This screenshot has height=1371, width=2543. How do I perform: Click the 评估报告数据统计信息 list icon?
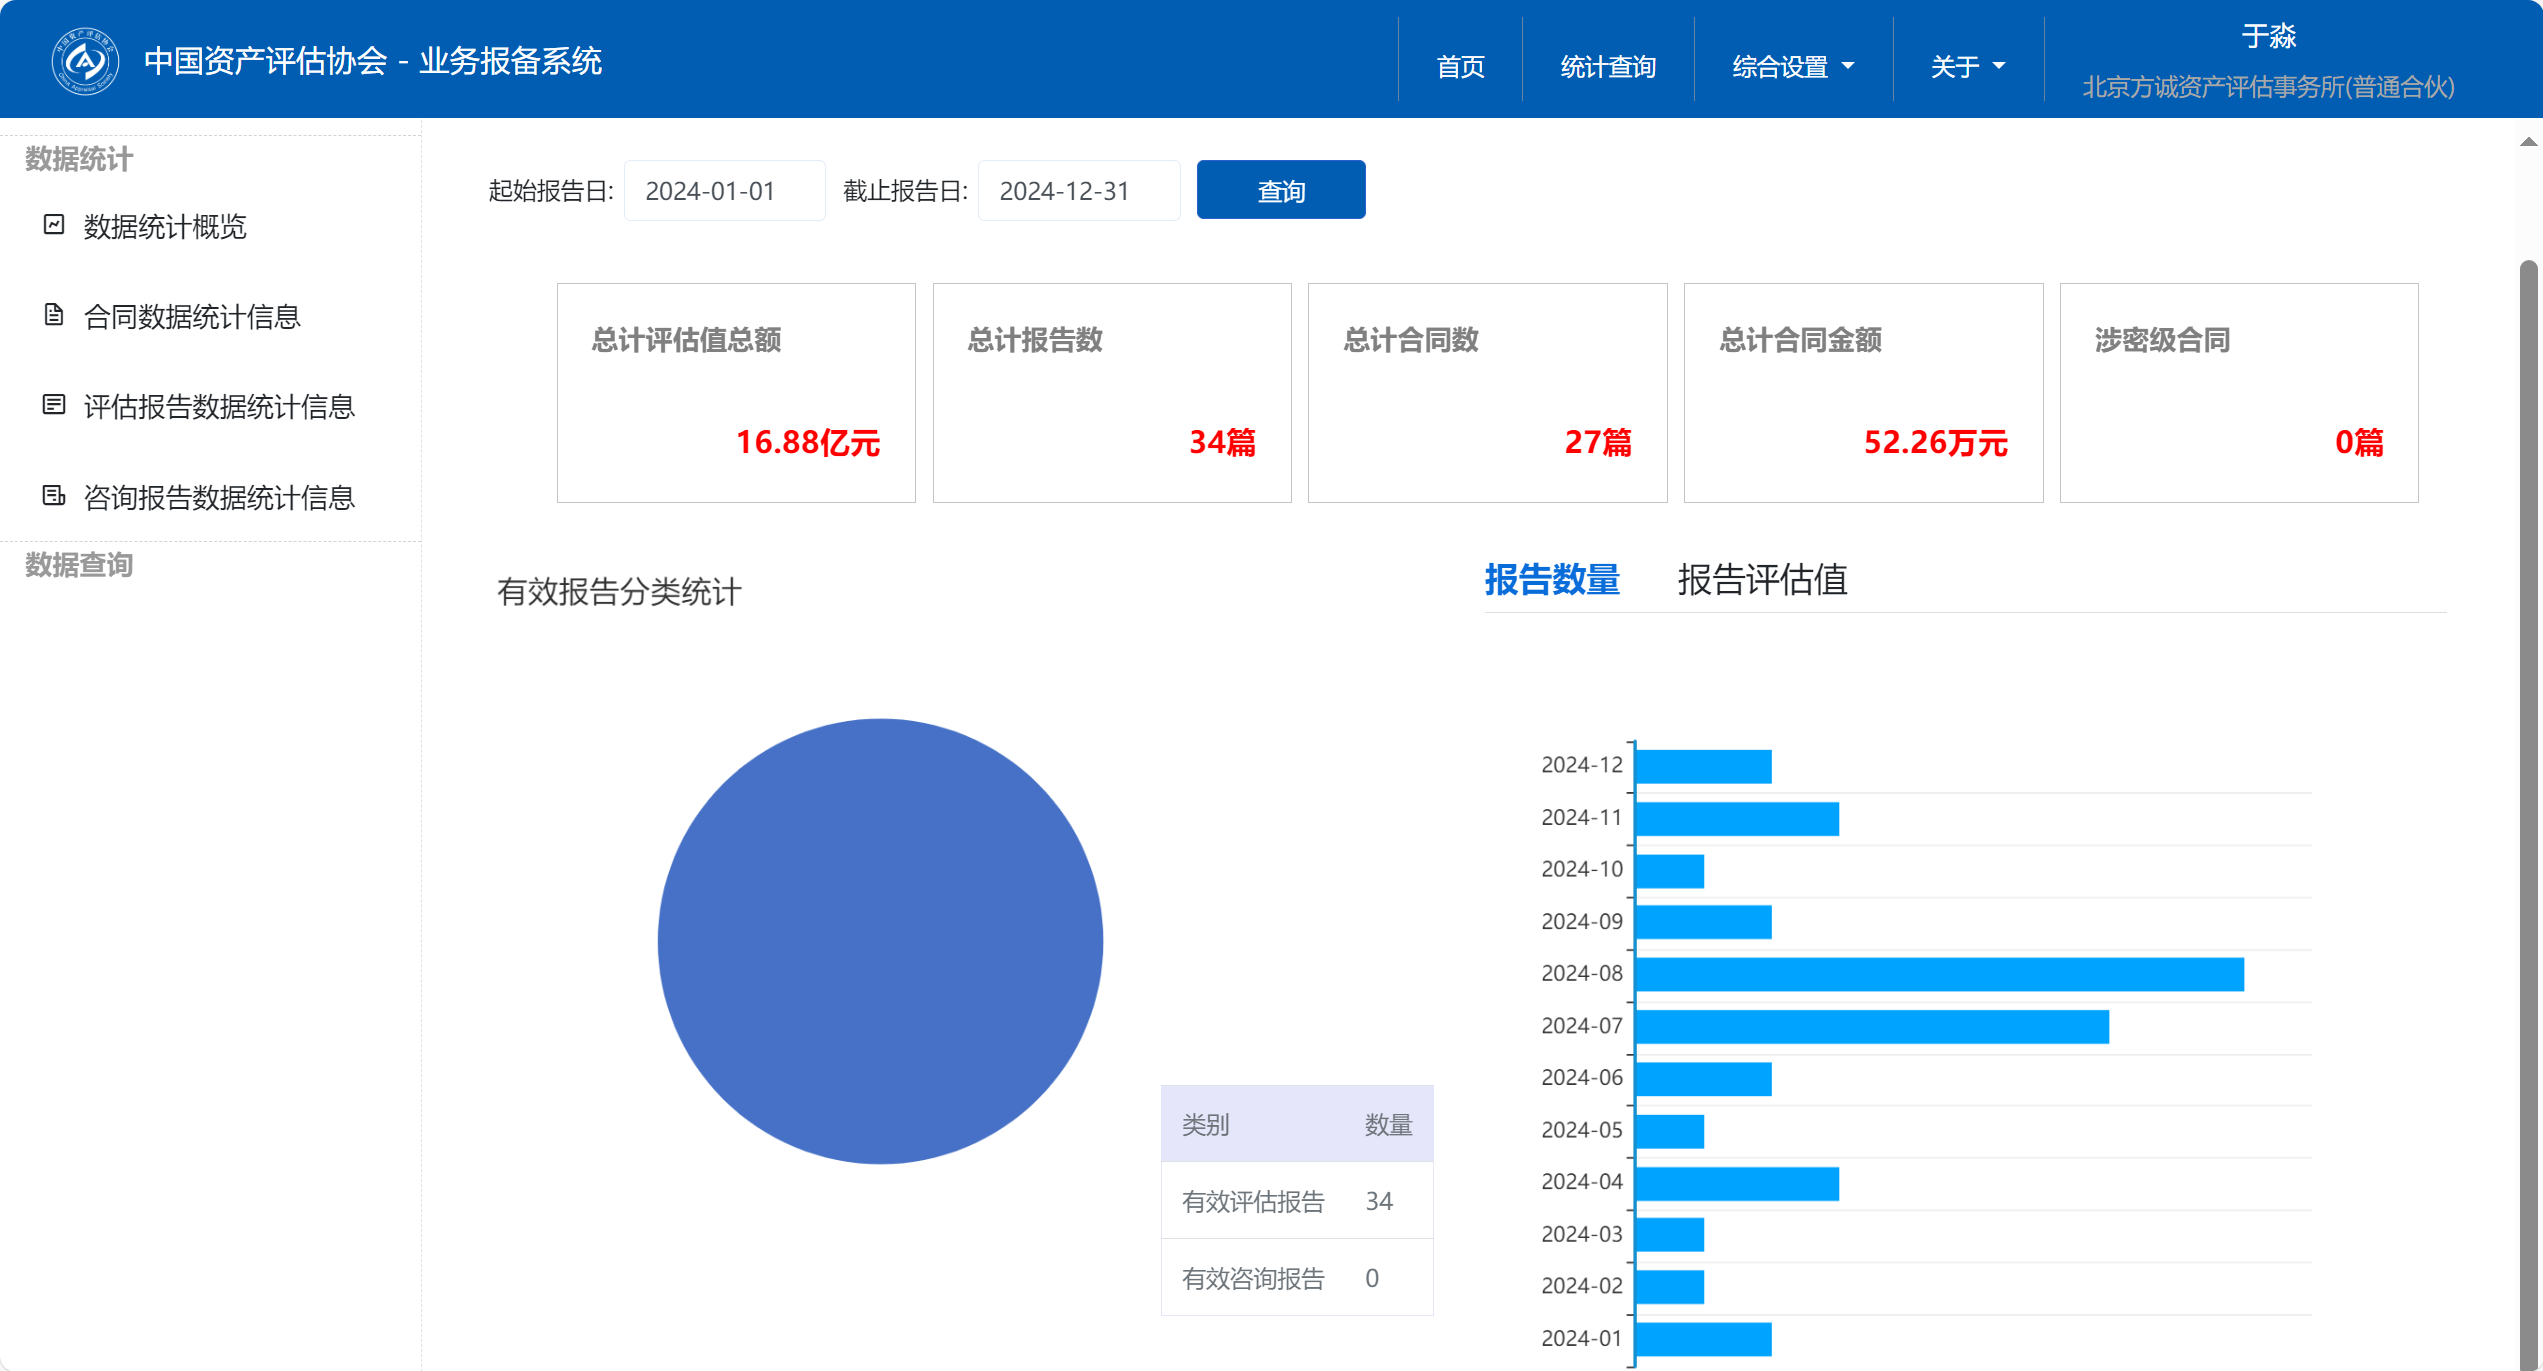tap(54, 405)
